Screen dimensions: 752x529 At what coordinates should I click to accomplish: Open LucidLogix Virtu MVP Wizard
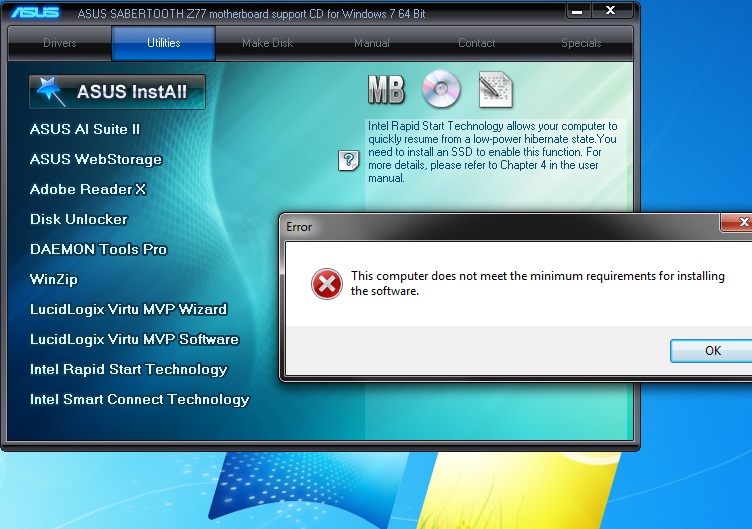129,309
